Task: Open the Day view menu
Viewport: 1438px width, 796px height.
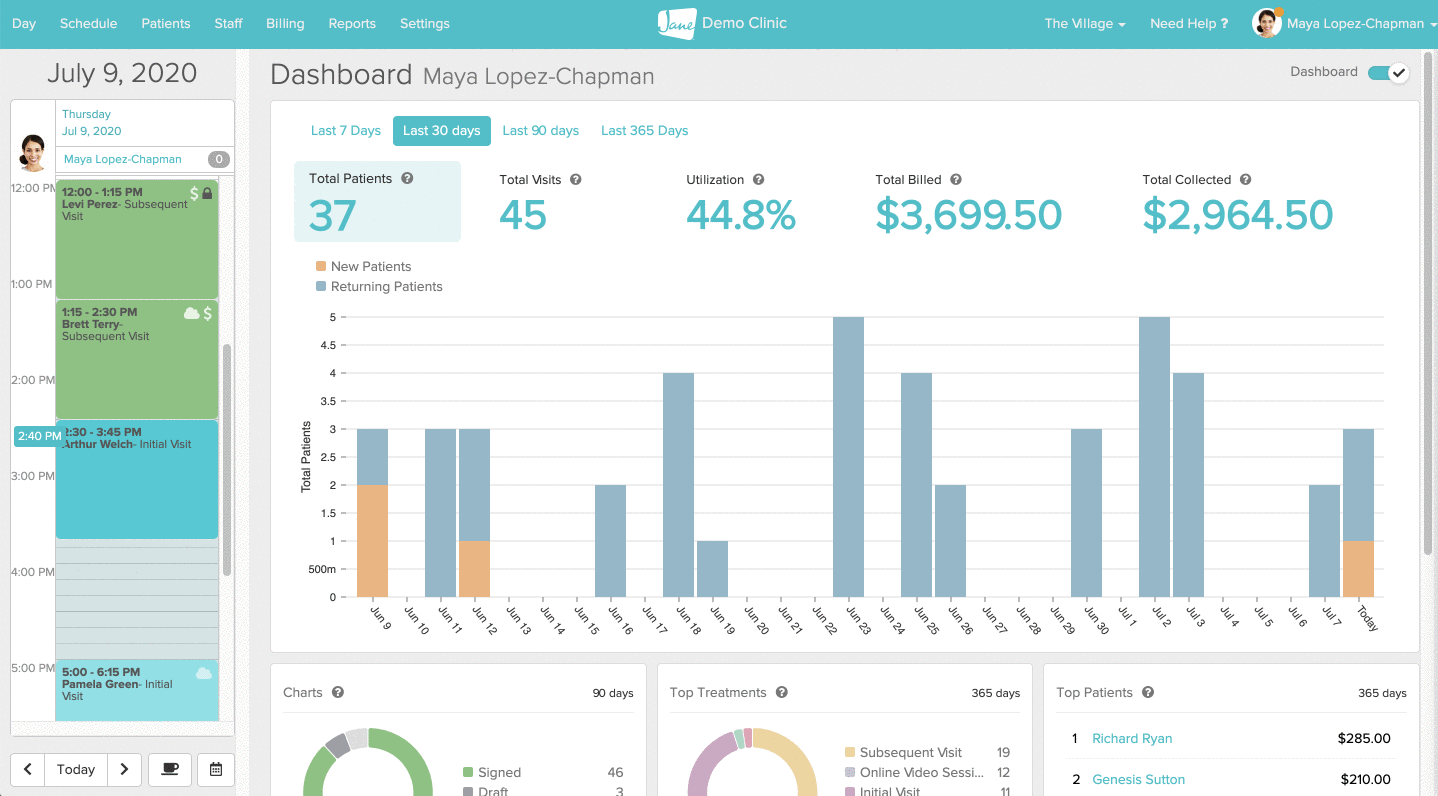Action: coord(24,23)
